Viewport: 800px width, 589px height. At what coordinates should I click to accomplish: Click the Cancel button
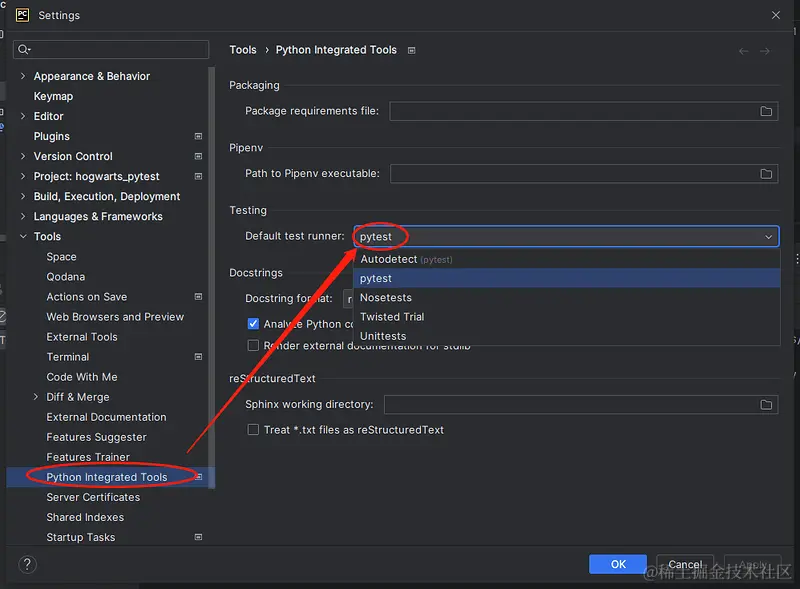pos(685,564)
